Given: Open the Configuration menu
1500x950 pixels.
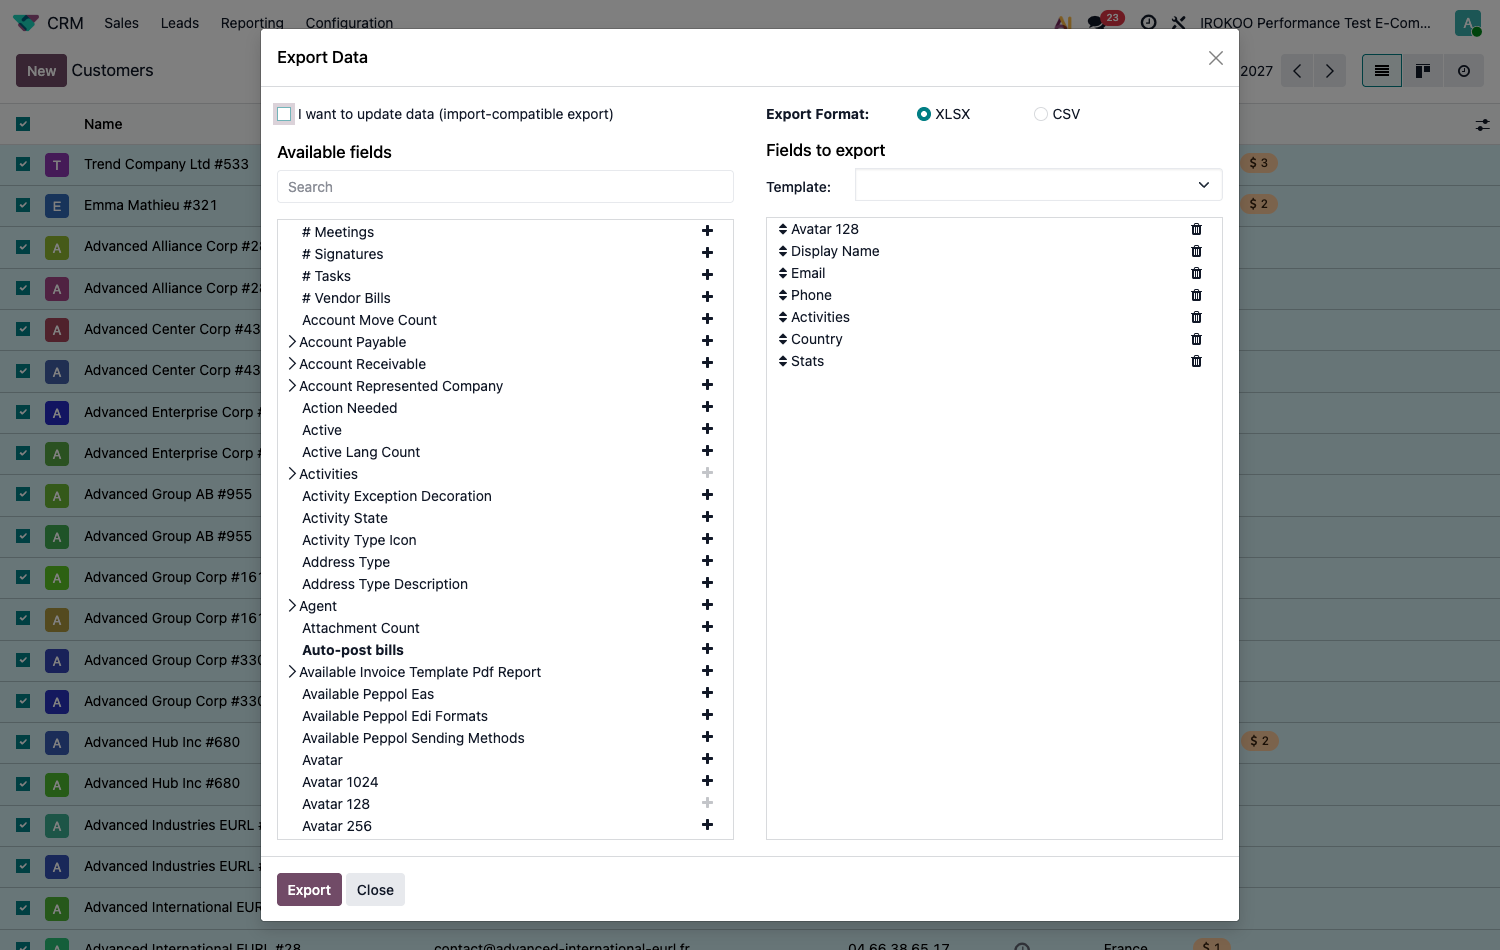Looking at the screenshot, I should pyautogui.click(x=349, y=23).
